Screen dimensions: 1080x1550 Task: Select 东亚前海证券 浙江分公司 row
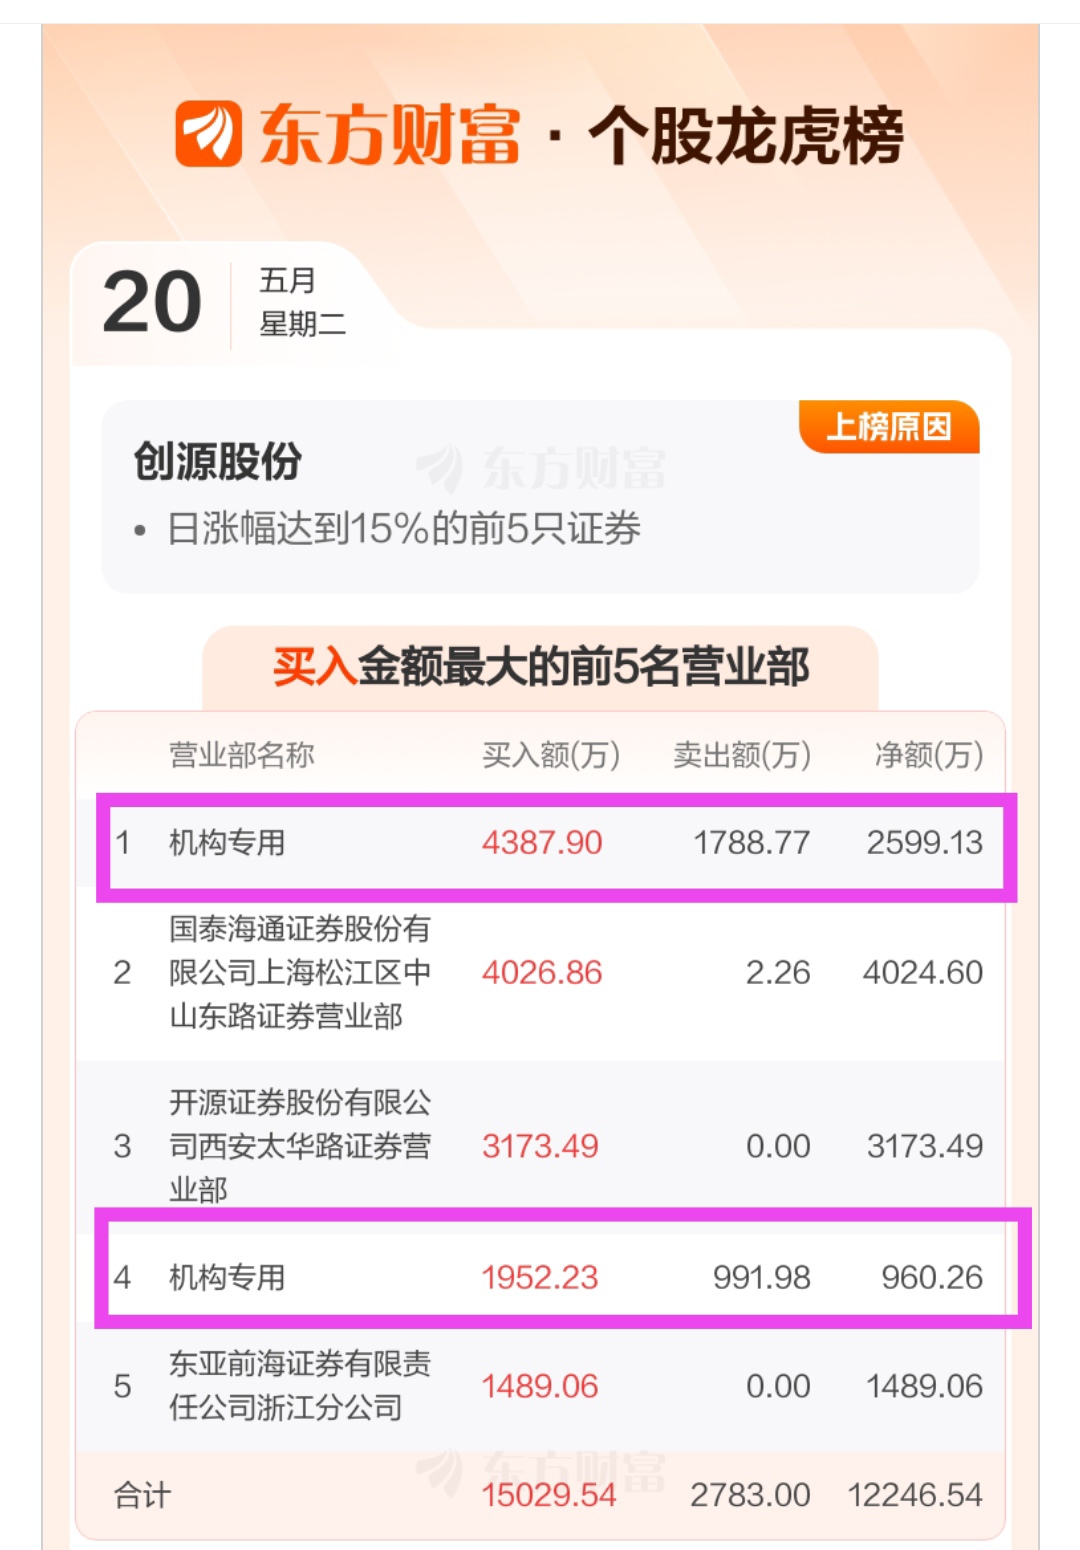[x=541, y=1386]
